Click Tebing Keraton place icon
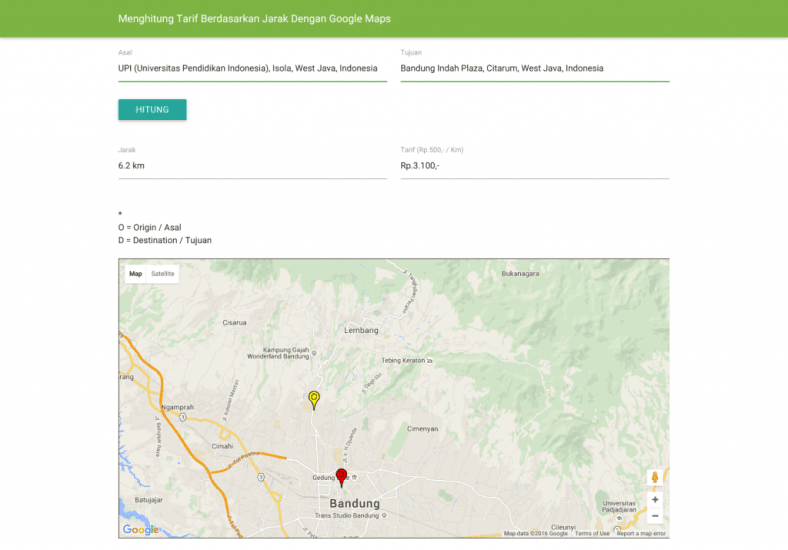This screenshot has height=550, width=788. point(430,360)
